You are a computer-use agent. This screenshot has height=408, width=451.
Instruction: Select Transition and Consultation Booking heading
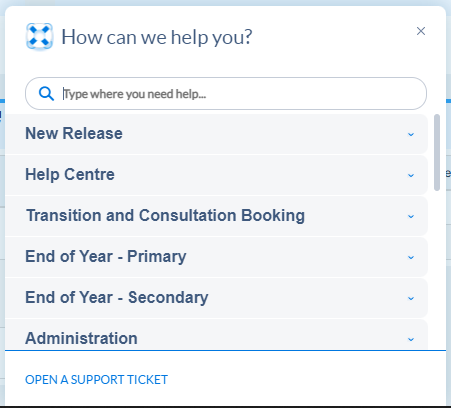point(165,215)
